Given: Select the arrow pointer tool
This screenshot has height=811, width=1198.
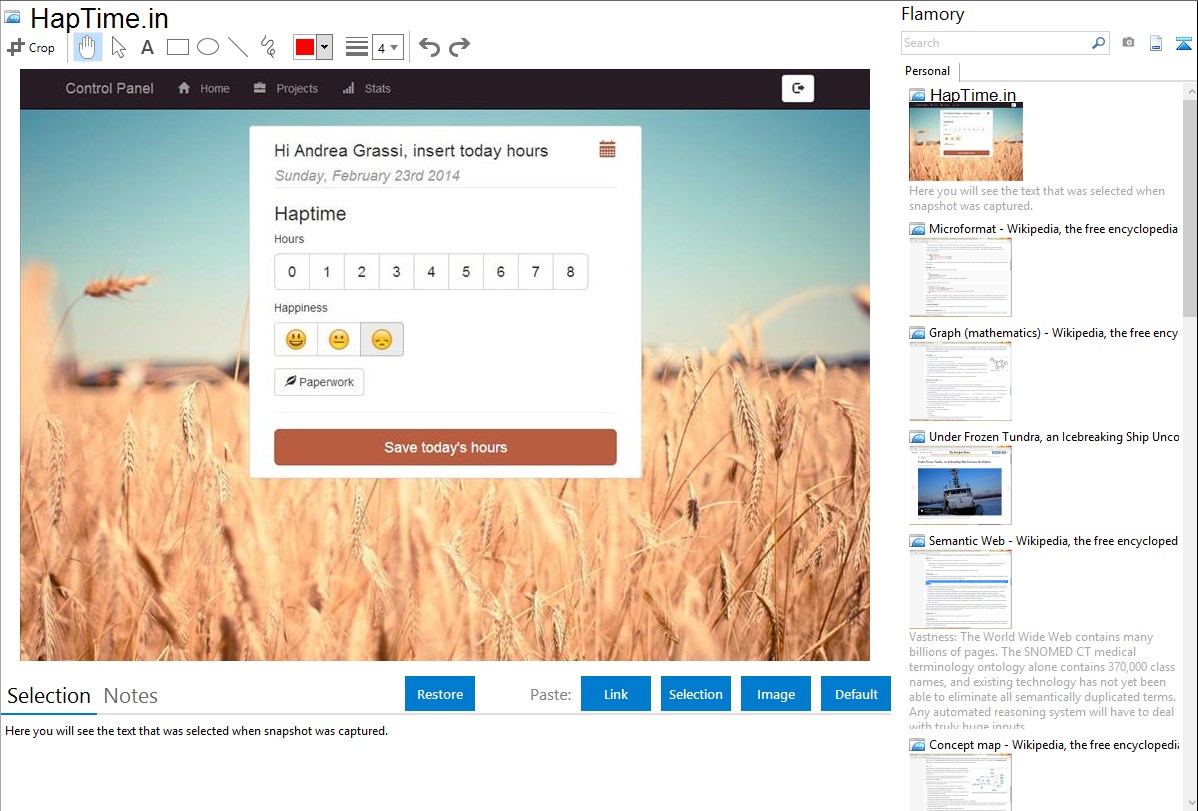Looking at the screenshot, I should click(x=118, y=47).
